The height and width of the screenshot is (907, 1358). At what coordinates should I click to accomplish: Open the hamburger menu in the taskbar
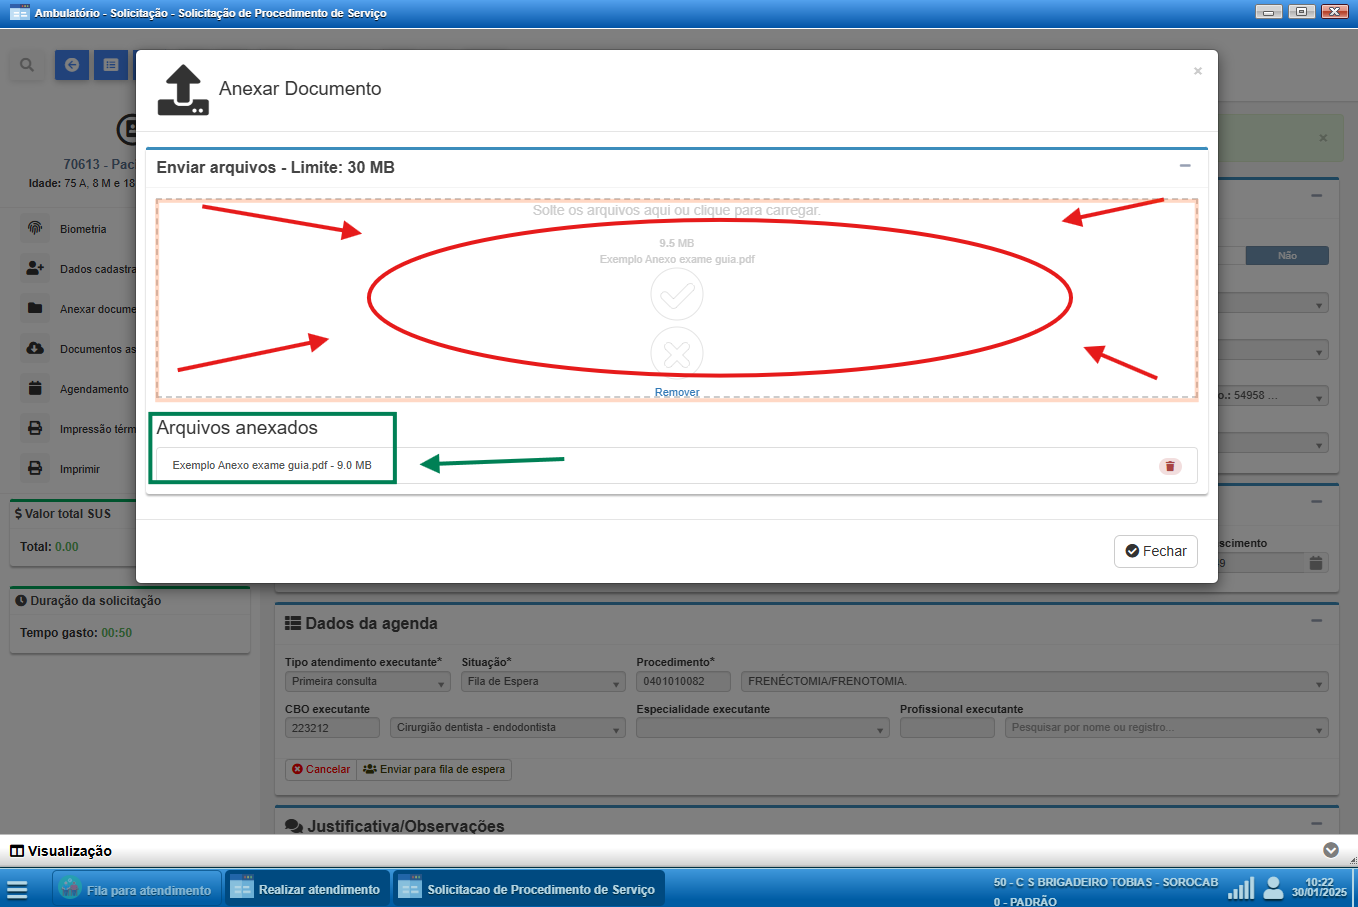click(17, 889)
